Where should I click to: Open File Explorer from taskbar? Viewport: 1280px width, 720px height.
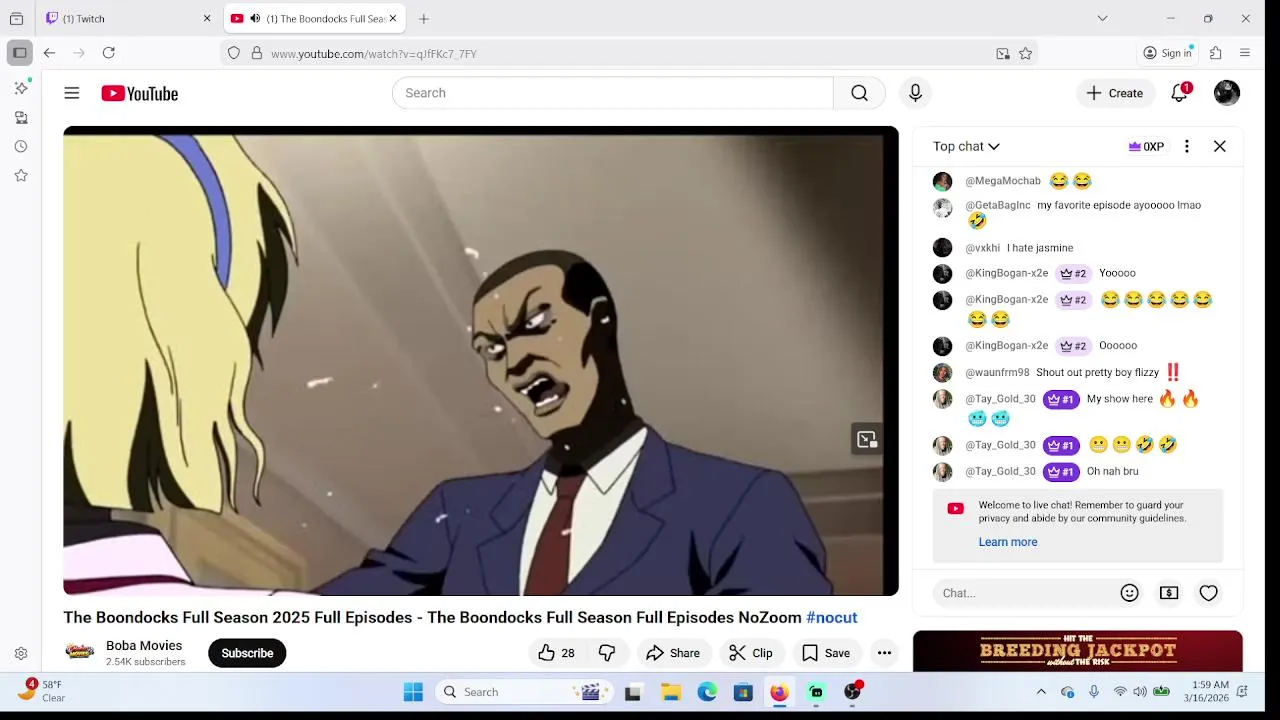[x=671, y=692]
